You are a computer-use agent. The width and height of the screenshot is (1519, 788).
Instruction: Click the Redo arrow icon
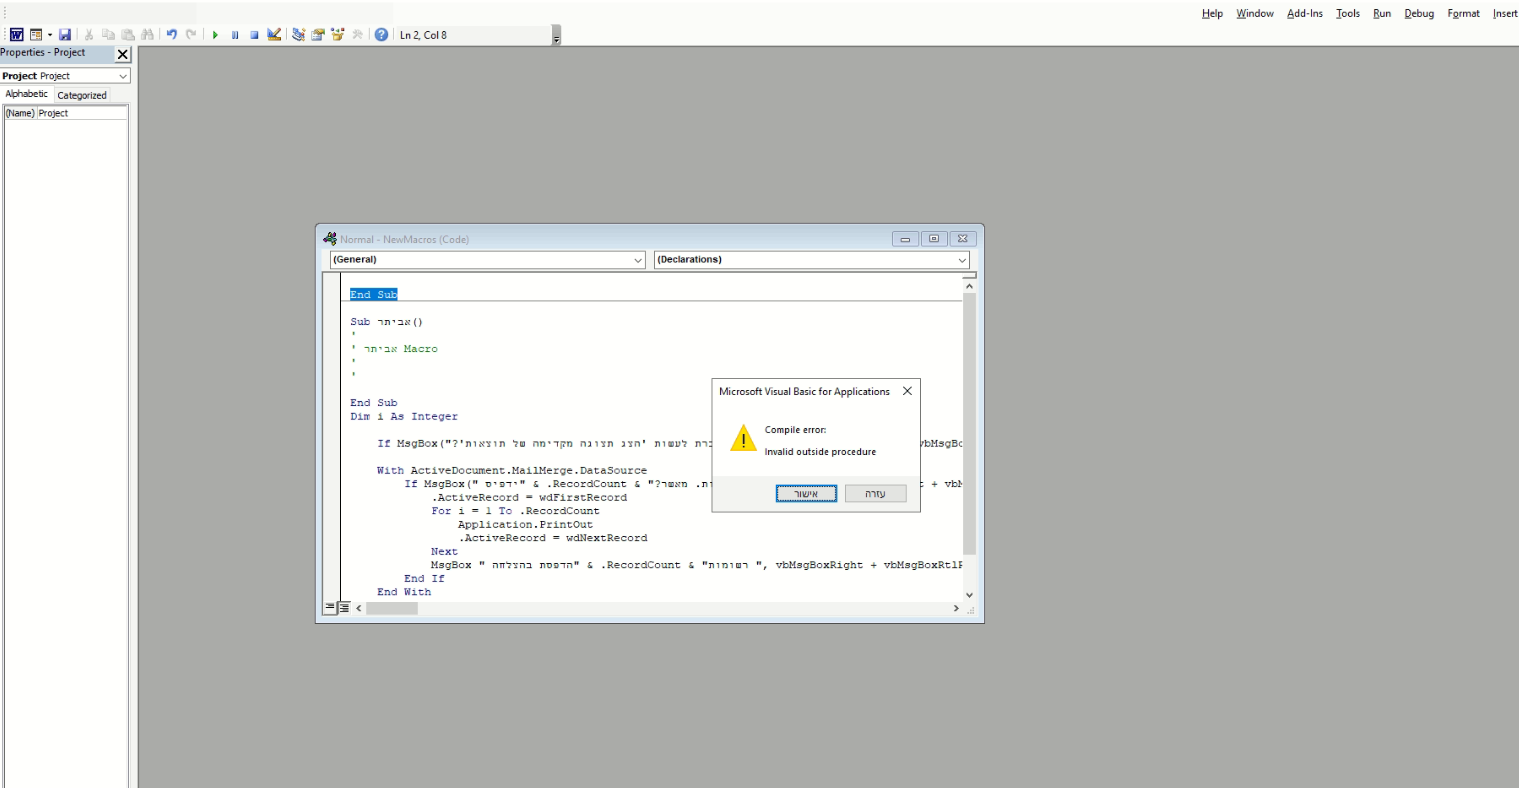191,35
